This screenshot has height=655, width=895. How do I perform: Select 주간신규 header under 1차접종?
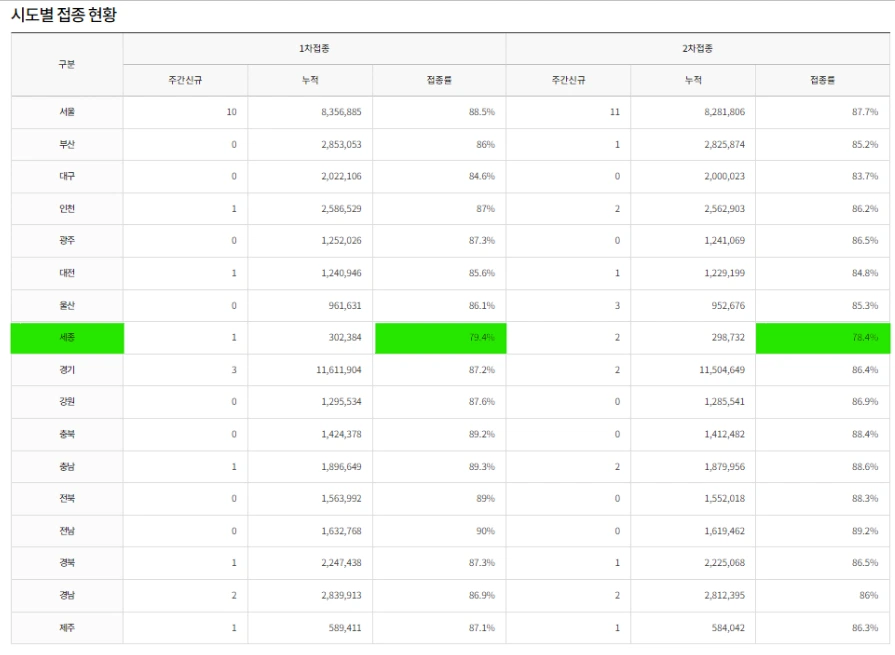pyautogui.click(x=185, y=80)
